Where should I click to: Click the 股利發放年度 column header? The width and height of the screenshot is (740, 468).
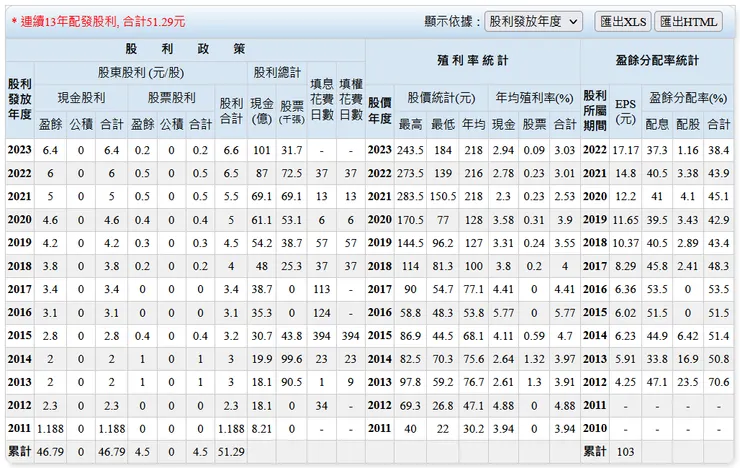(x=19, y=99)
